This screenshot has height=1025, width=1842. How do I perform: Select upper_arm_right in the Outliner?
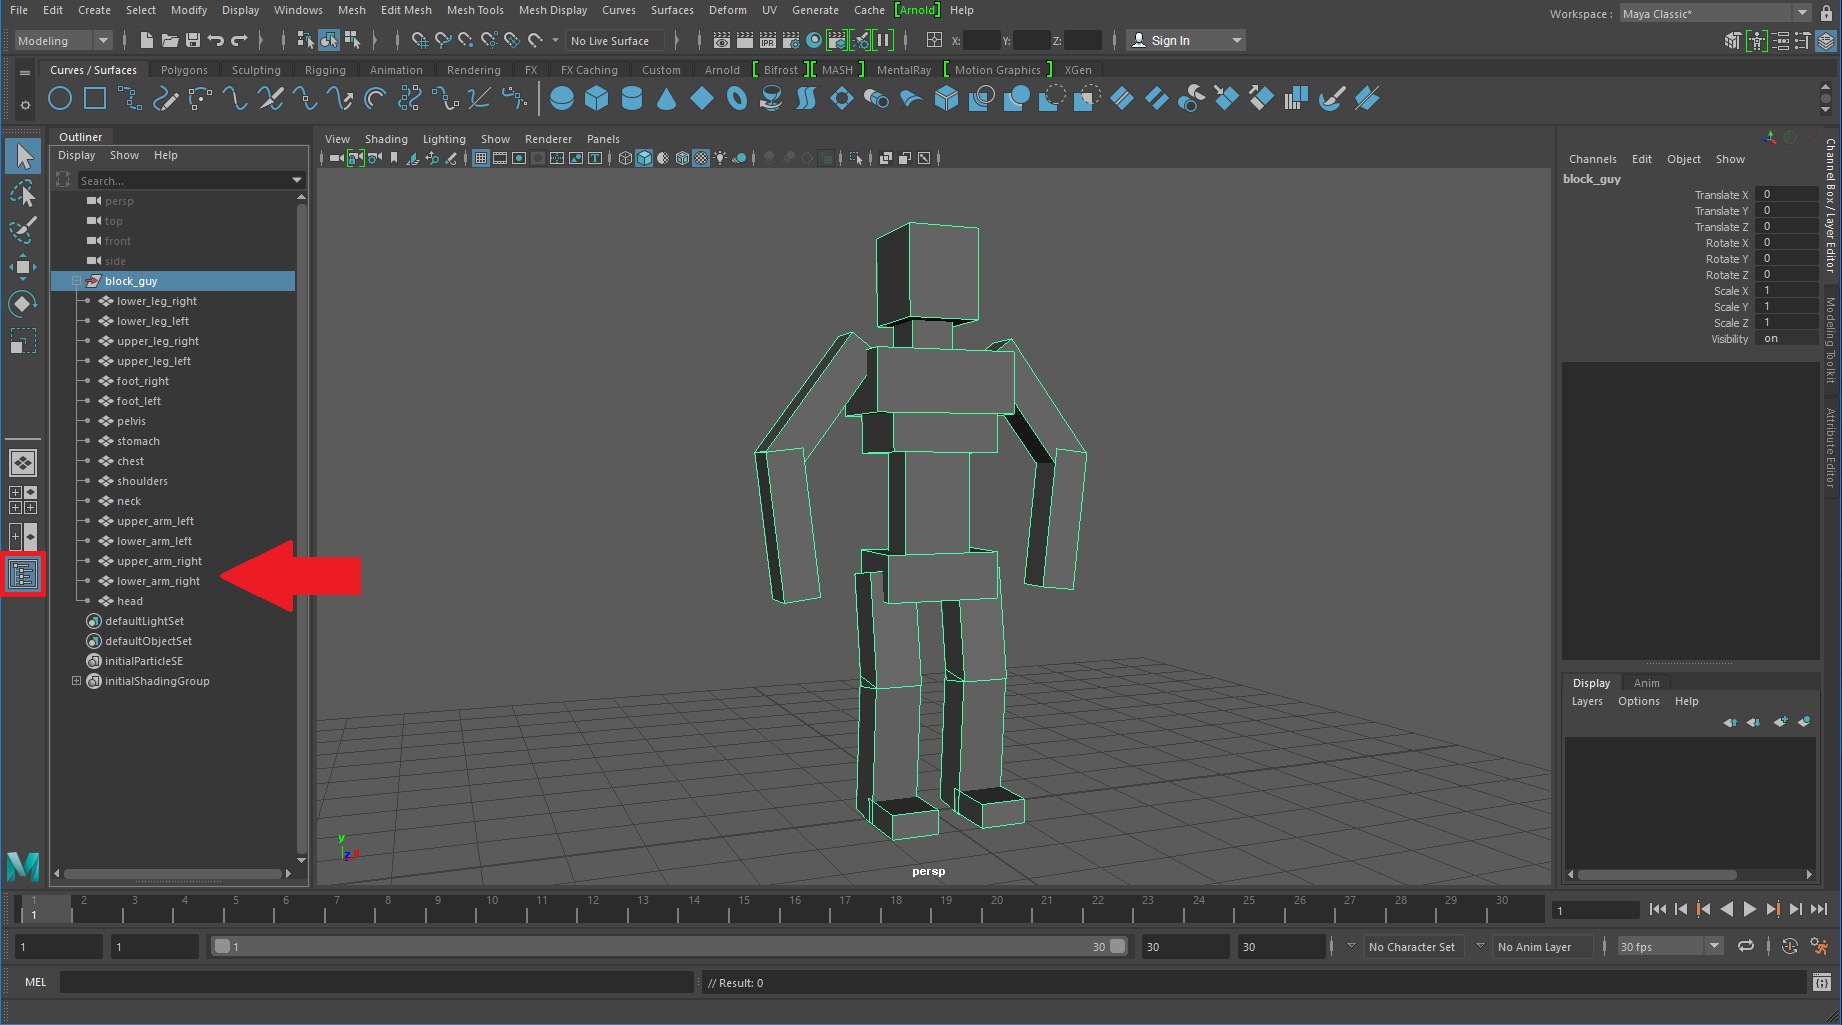click(x=159, y=561)
